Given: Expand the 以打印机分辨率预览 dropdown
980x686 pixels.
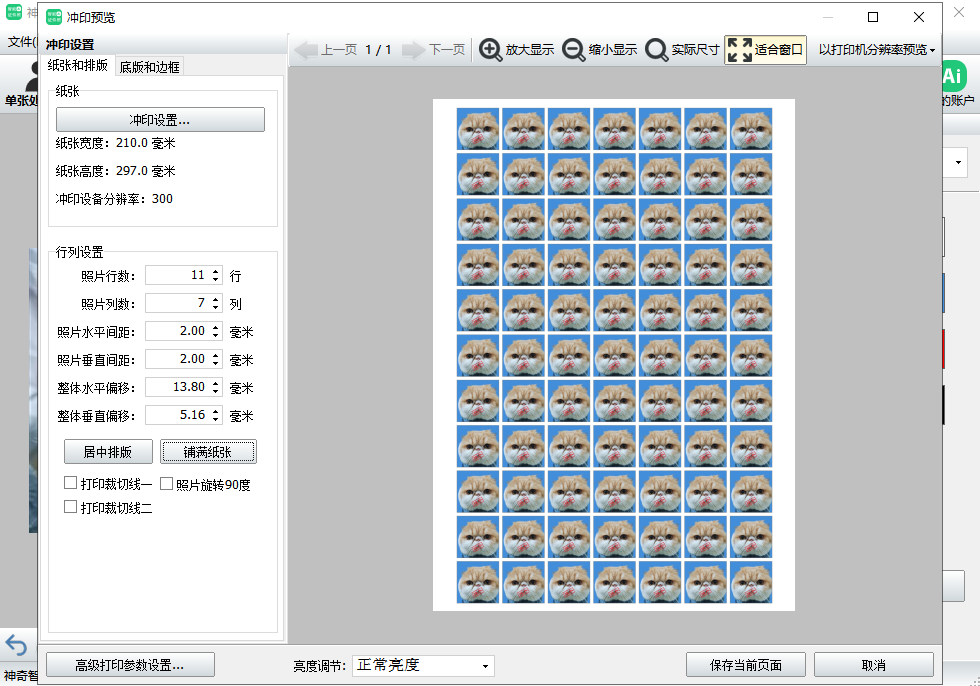Looking at the screenshot, I should 877,50.
